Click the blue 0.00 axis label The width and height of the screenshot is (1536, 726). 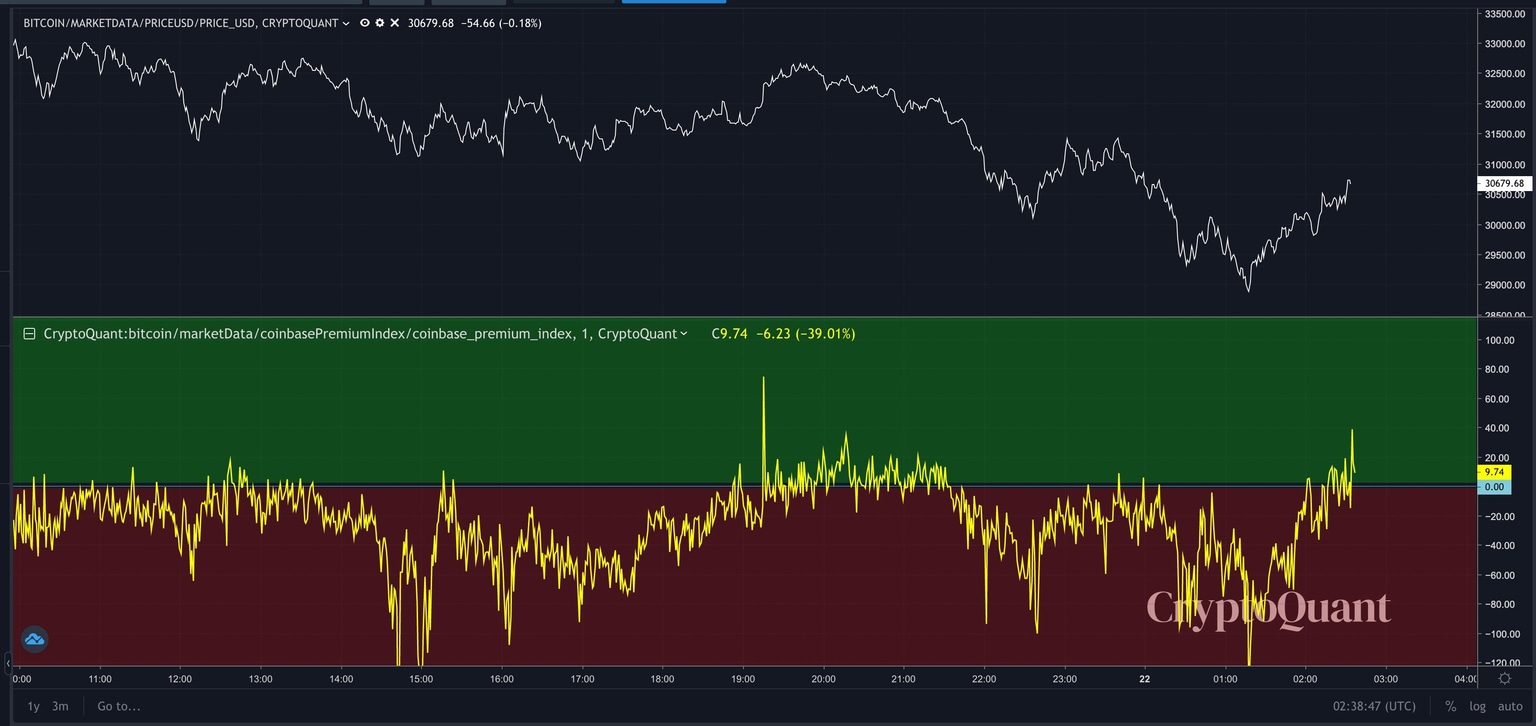point(1497,487)
